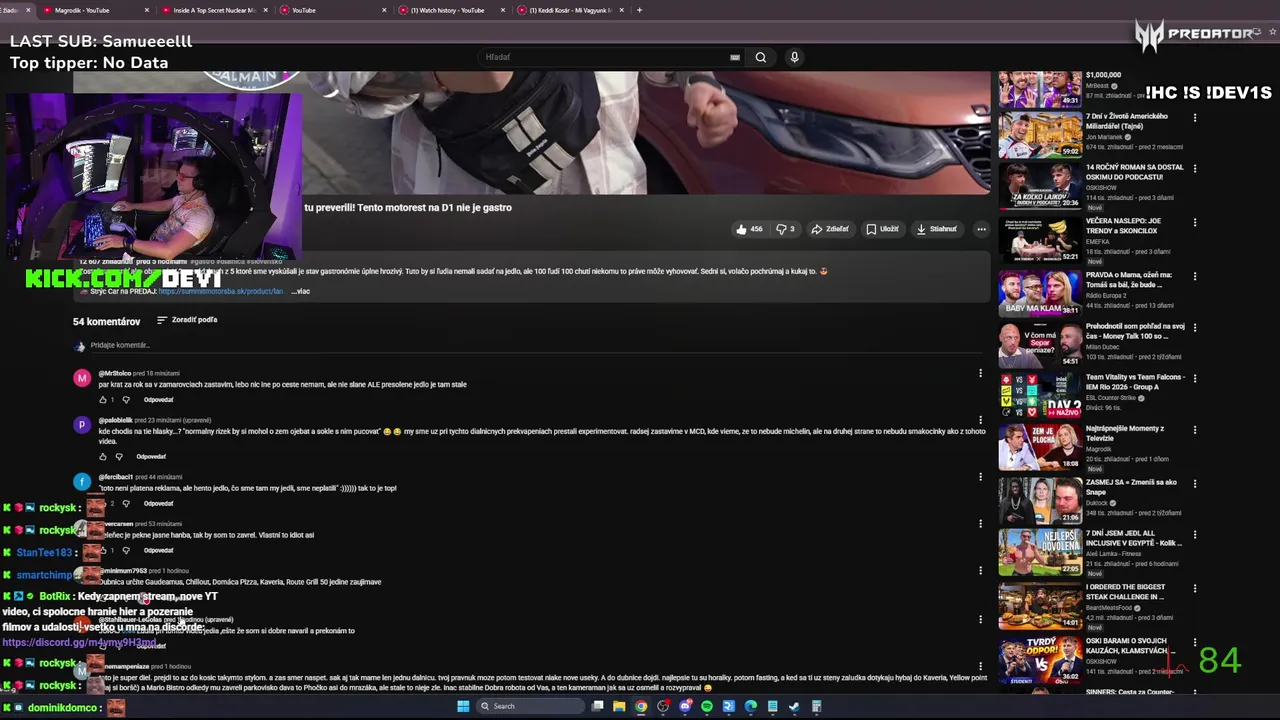Open Calculator from taskbar

(x=817, y=706)
